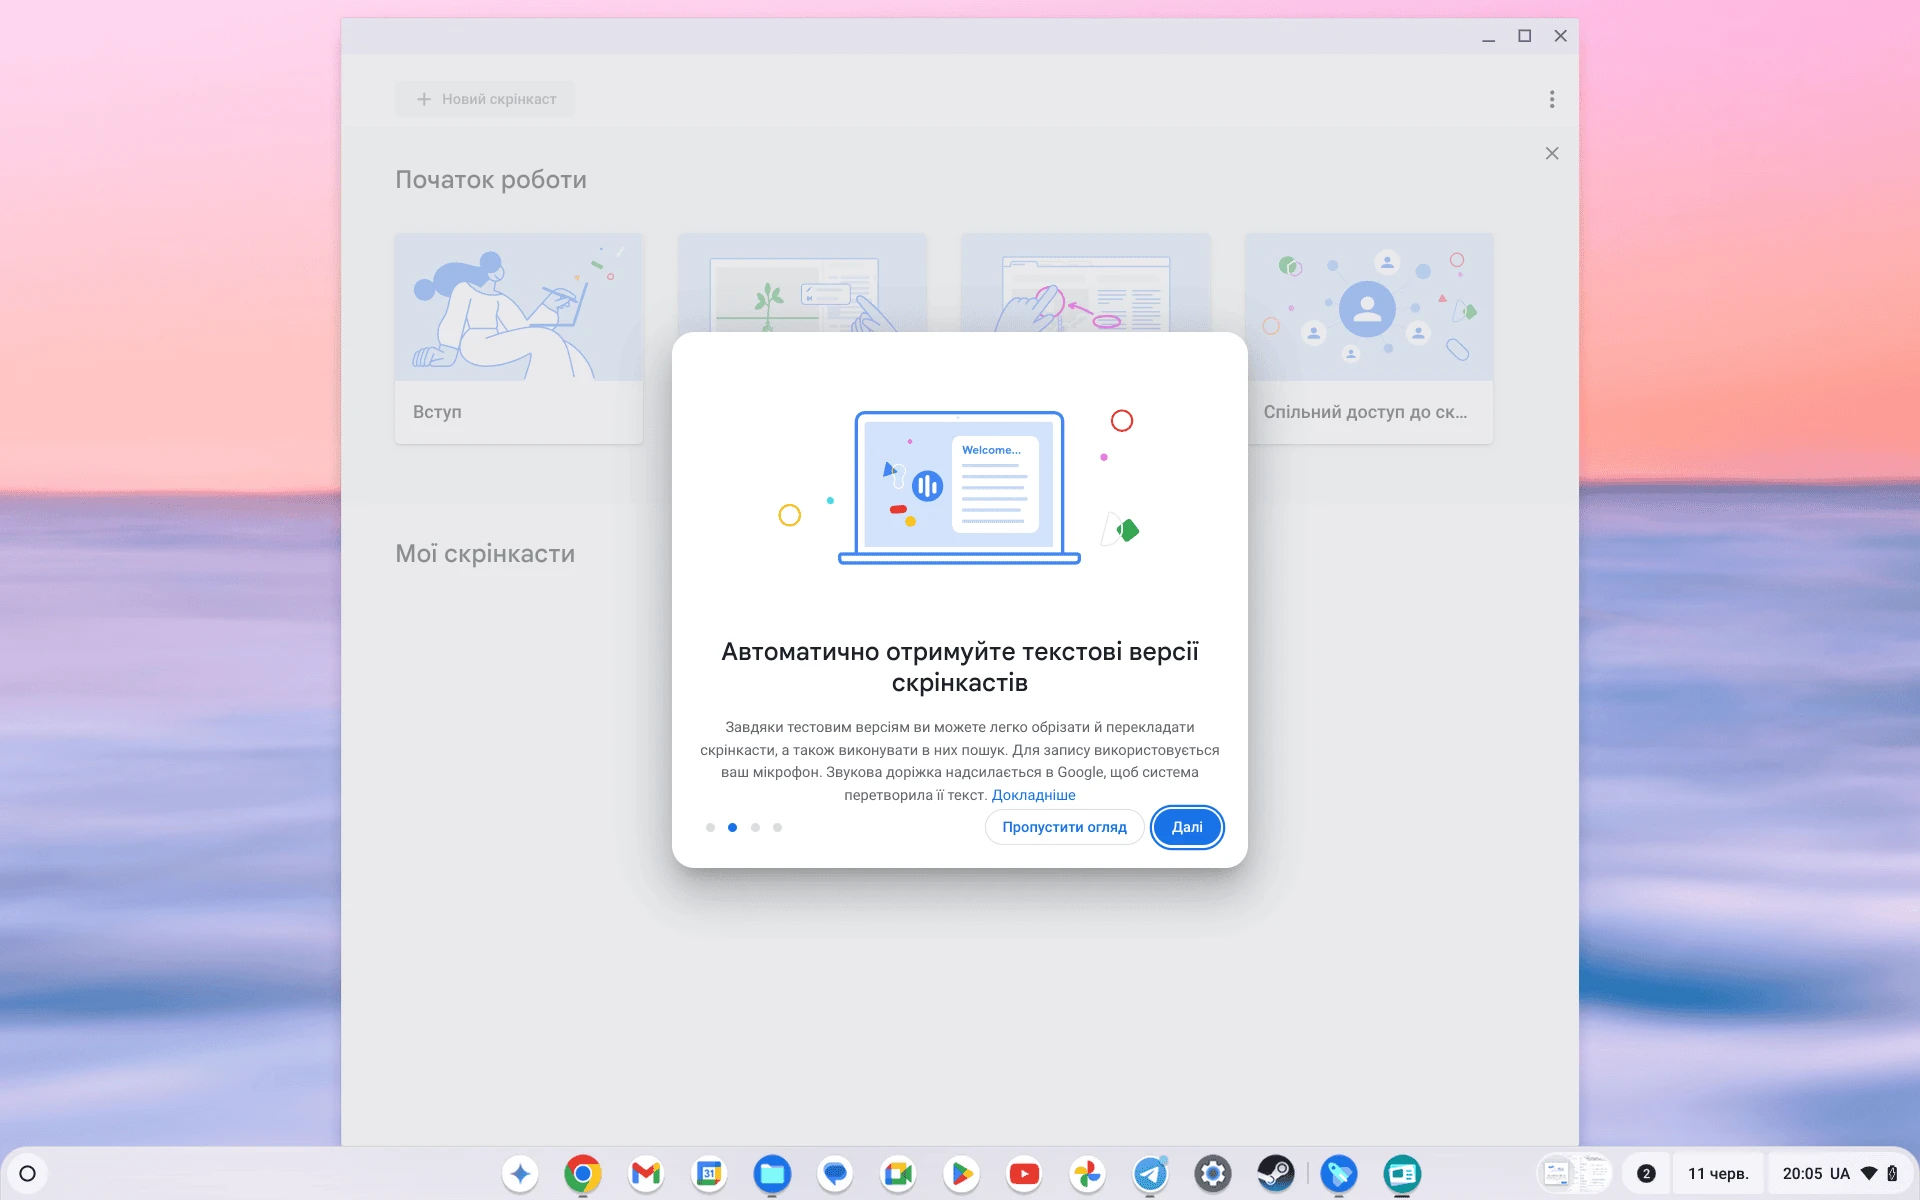Click the UA keyboard layout indicator
This screenshot has height=1200, width=1920.
tap(1840, 1173)
